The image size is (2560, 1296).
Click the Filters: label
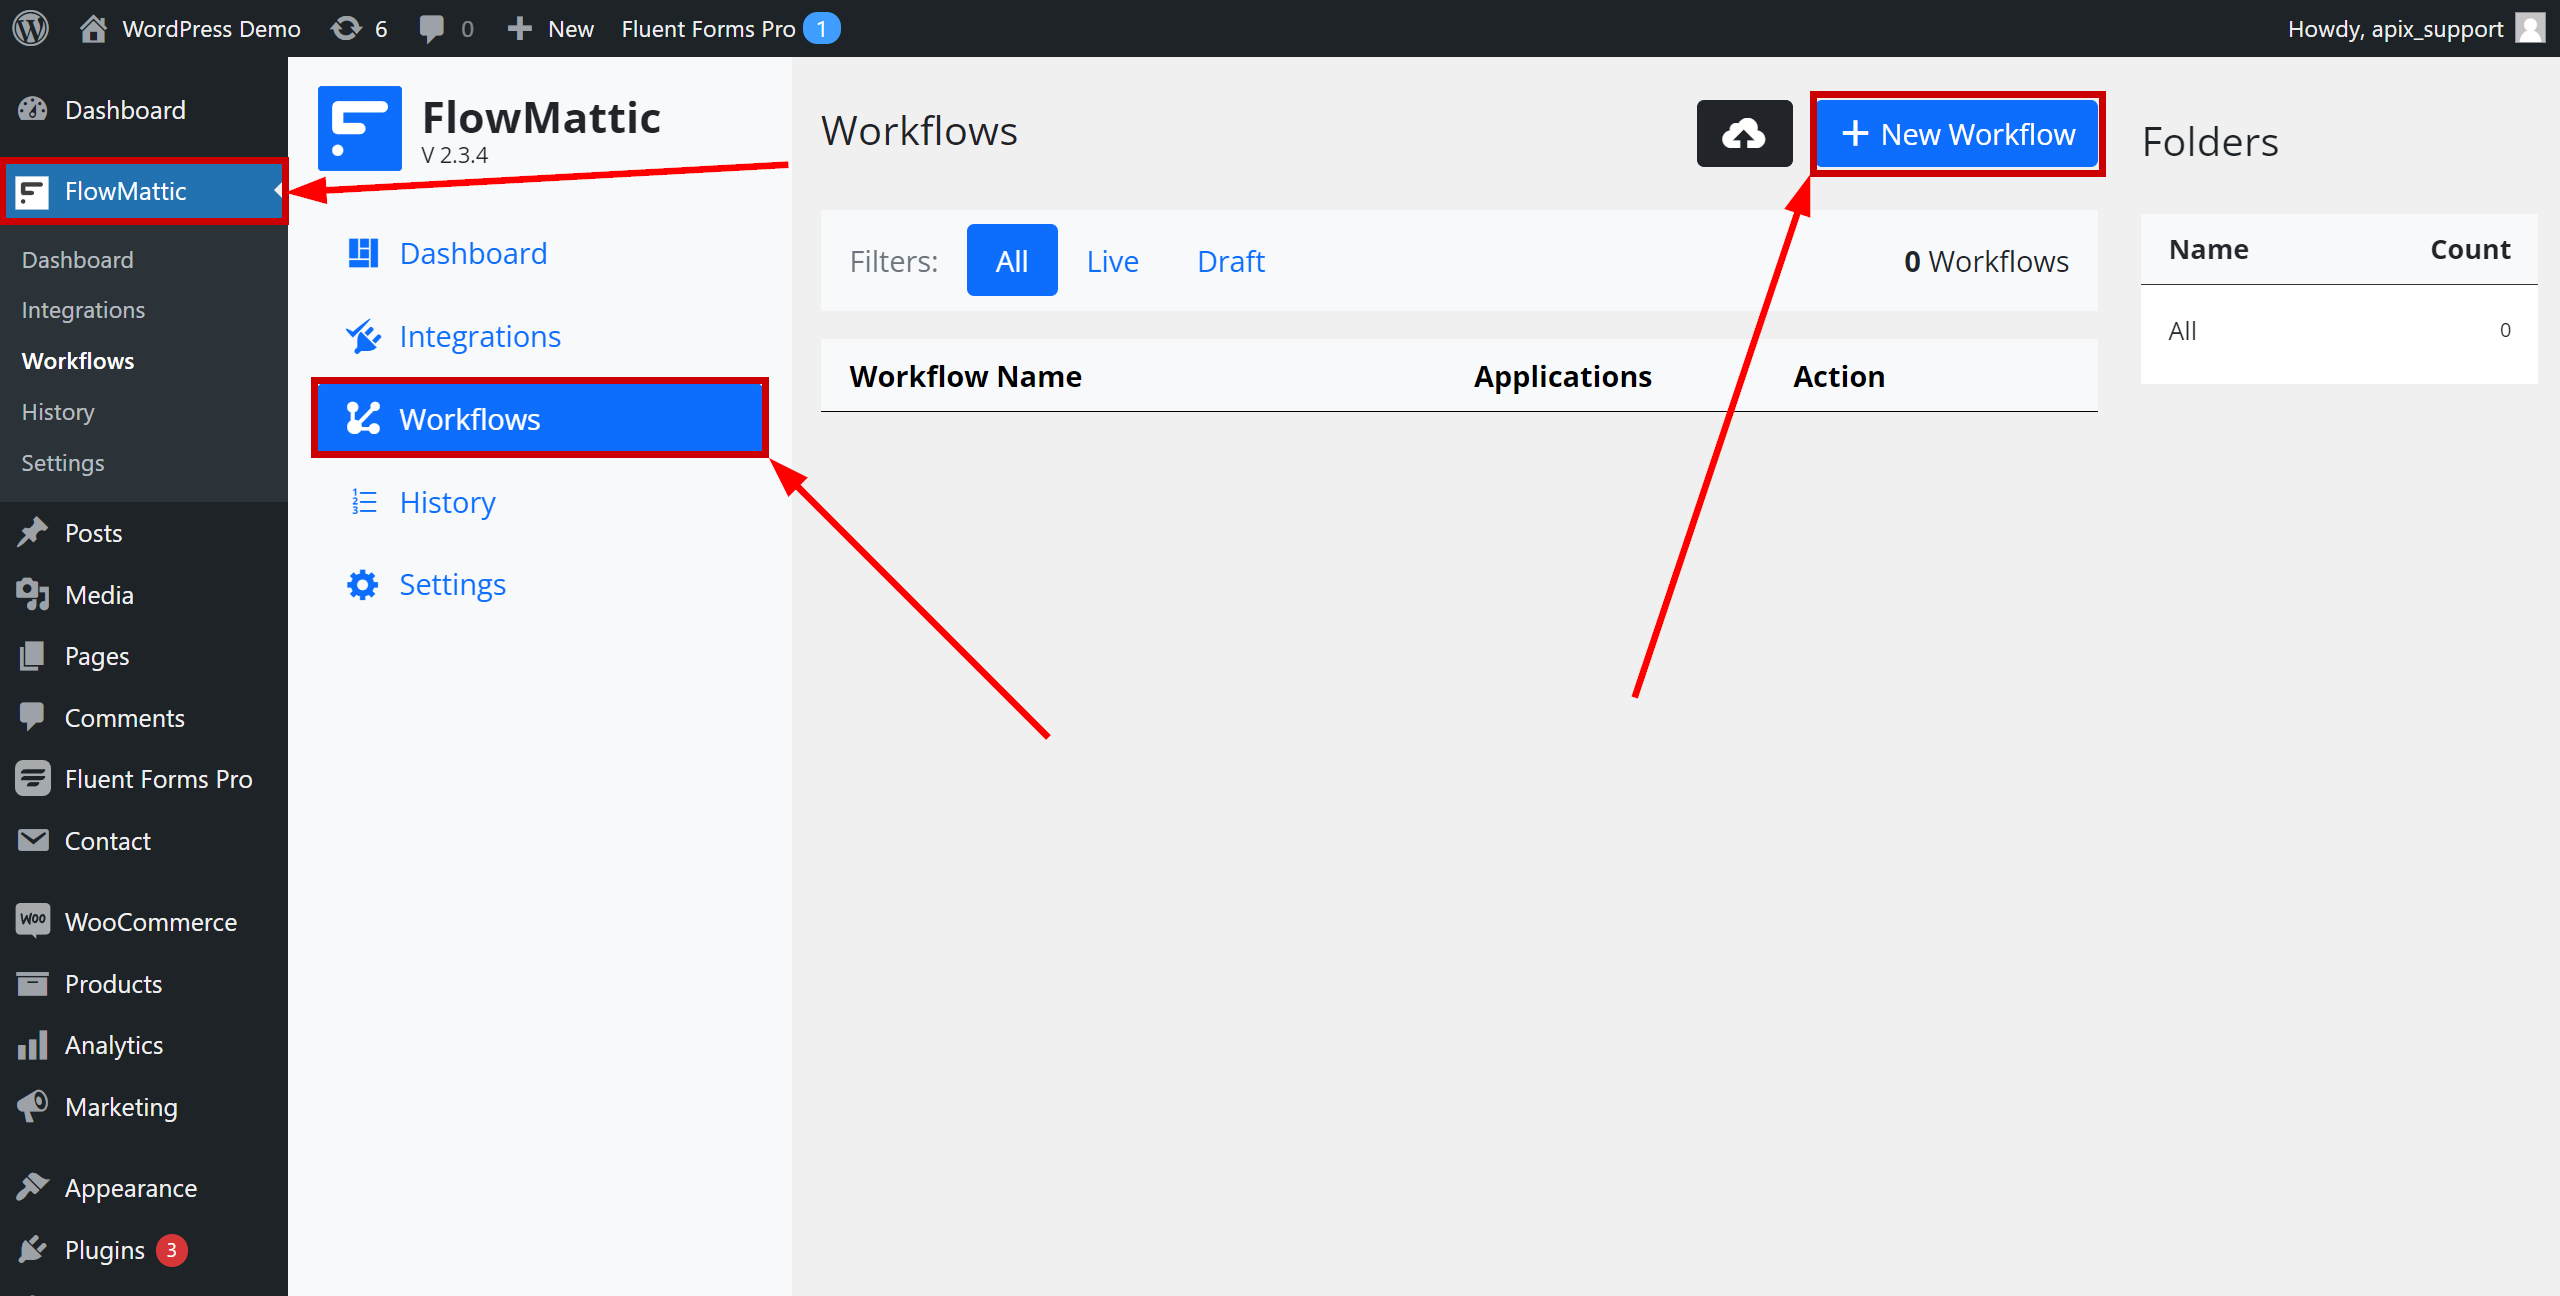coord(894,261)
